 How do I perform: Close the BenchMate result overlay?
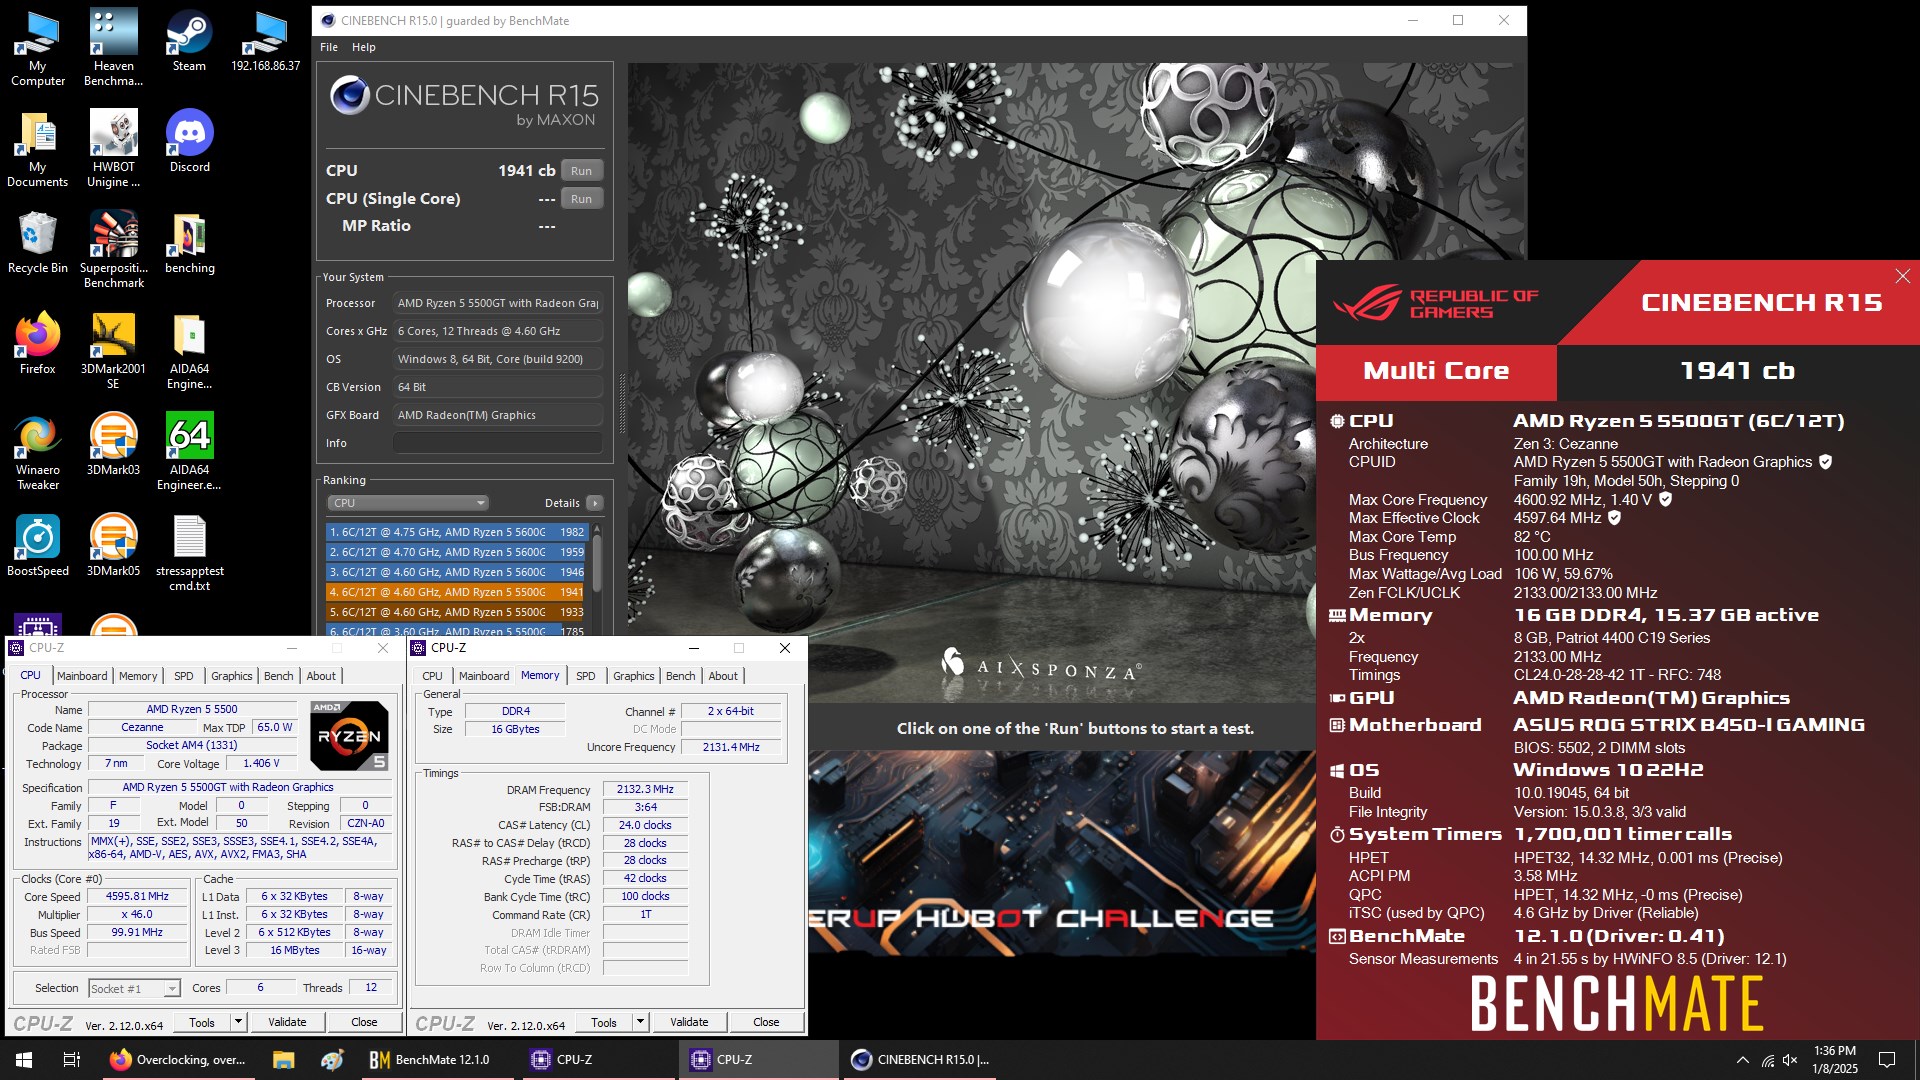coord(1902,276)
